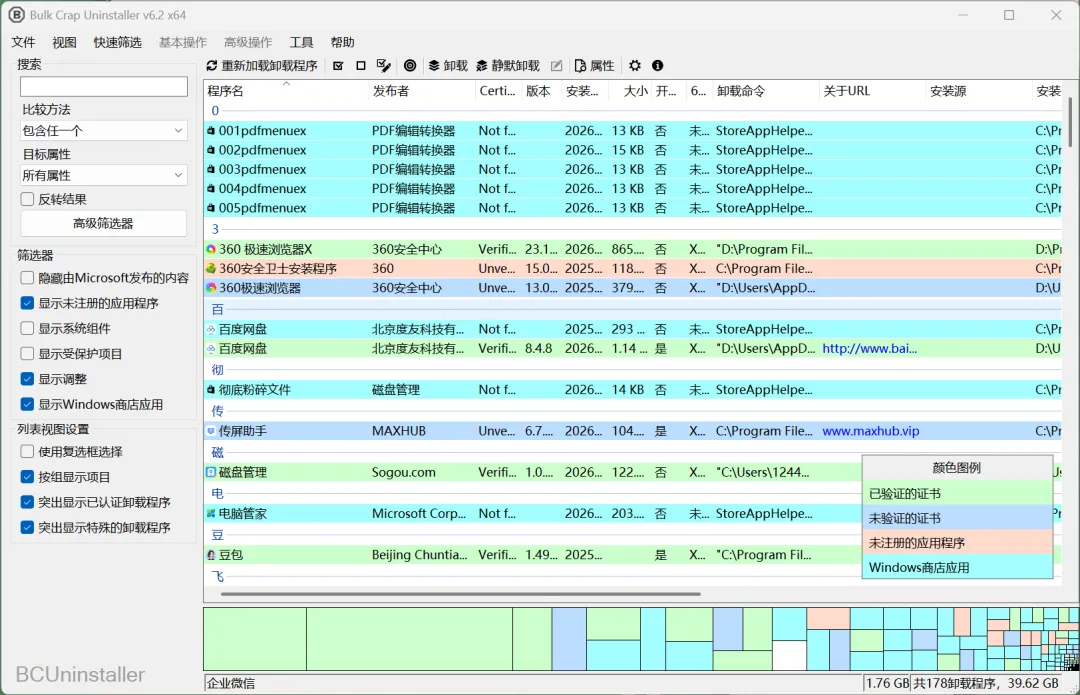Click the 已验证的证书 green legend swatch
This screenshot has height=695, width=1080.
[957, 493]
